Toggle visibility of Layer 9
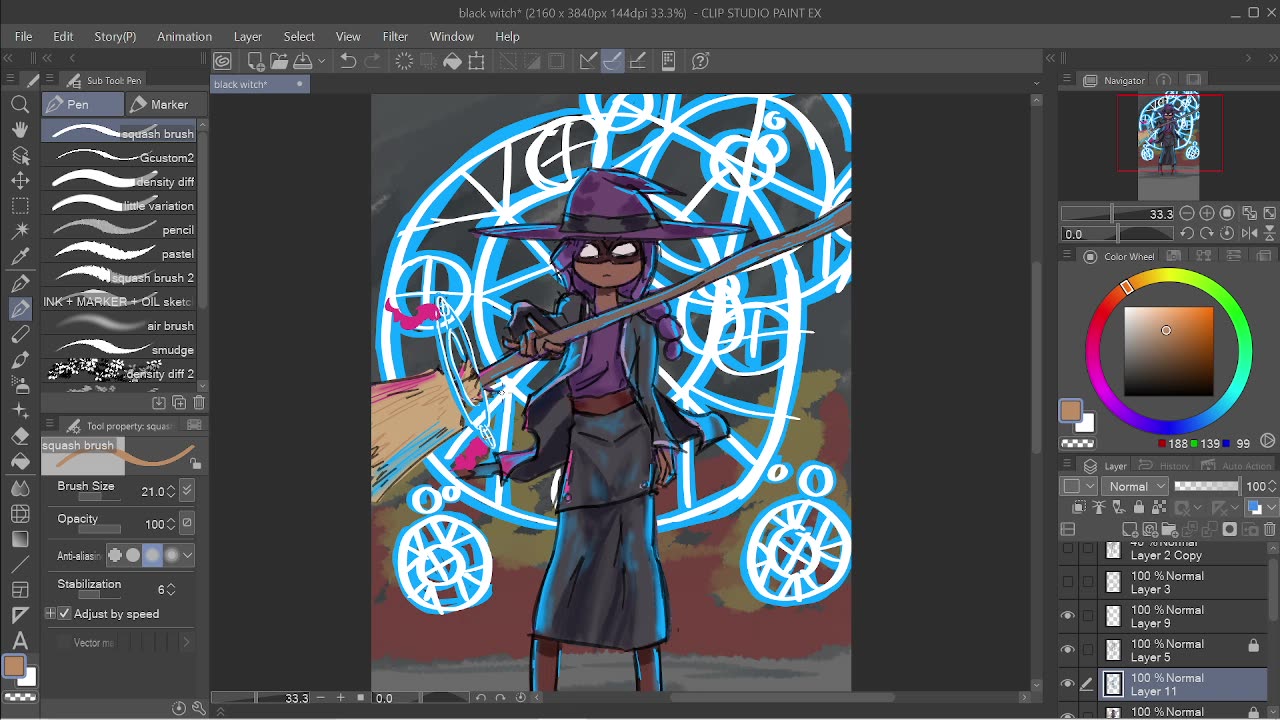This screenshot has height=720, width=1280. point(1068,616)
